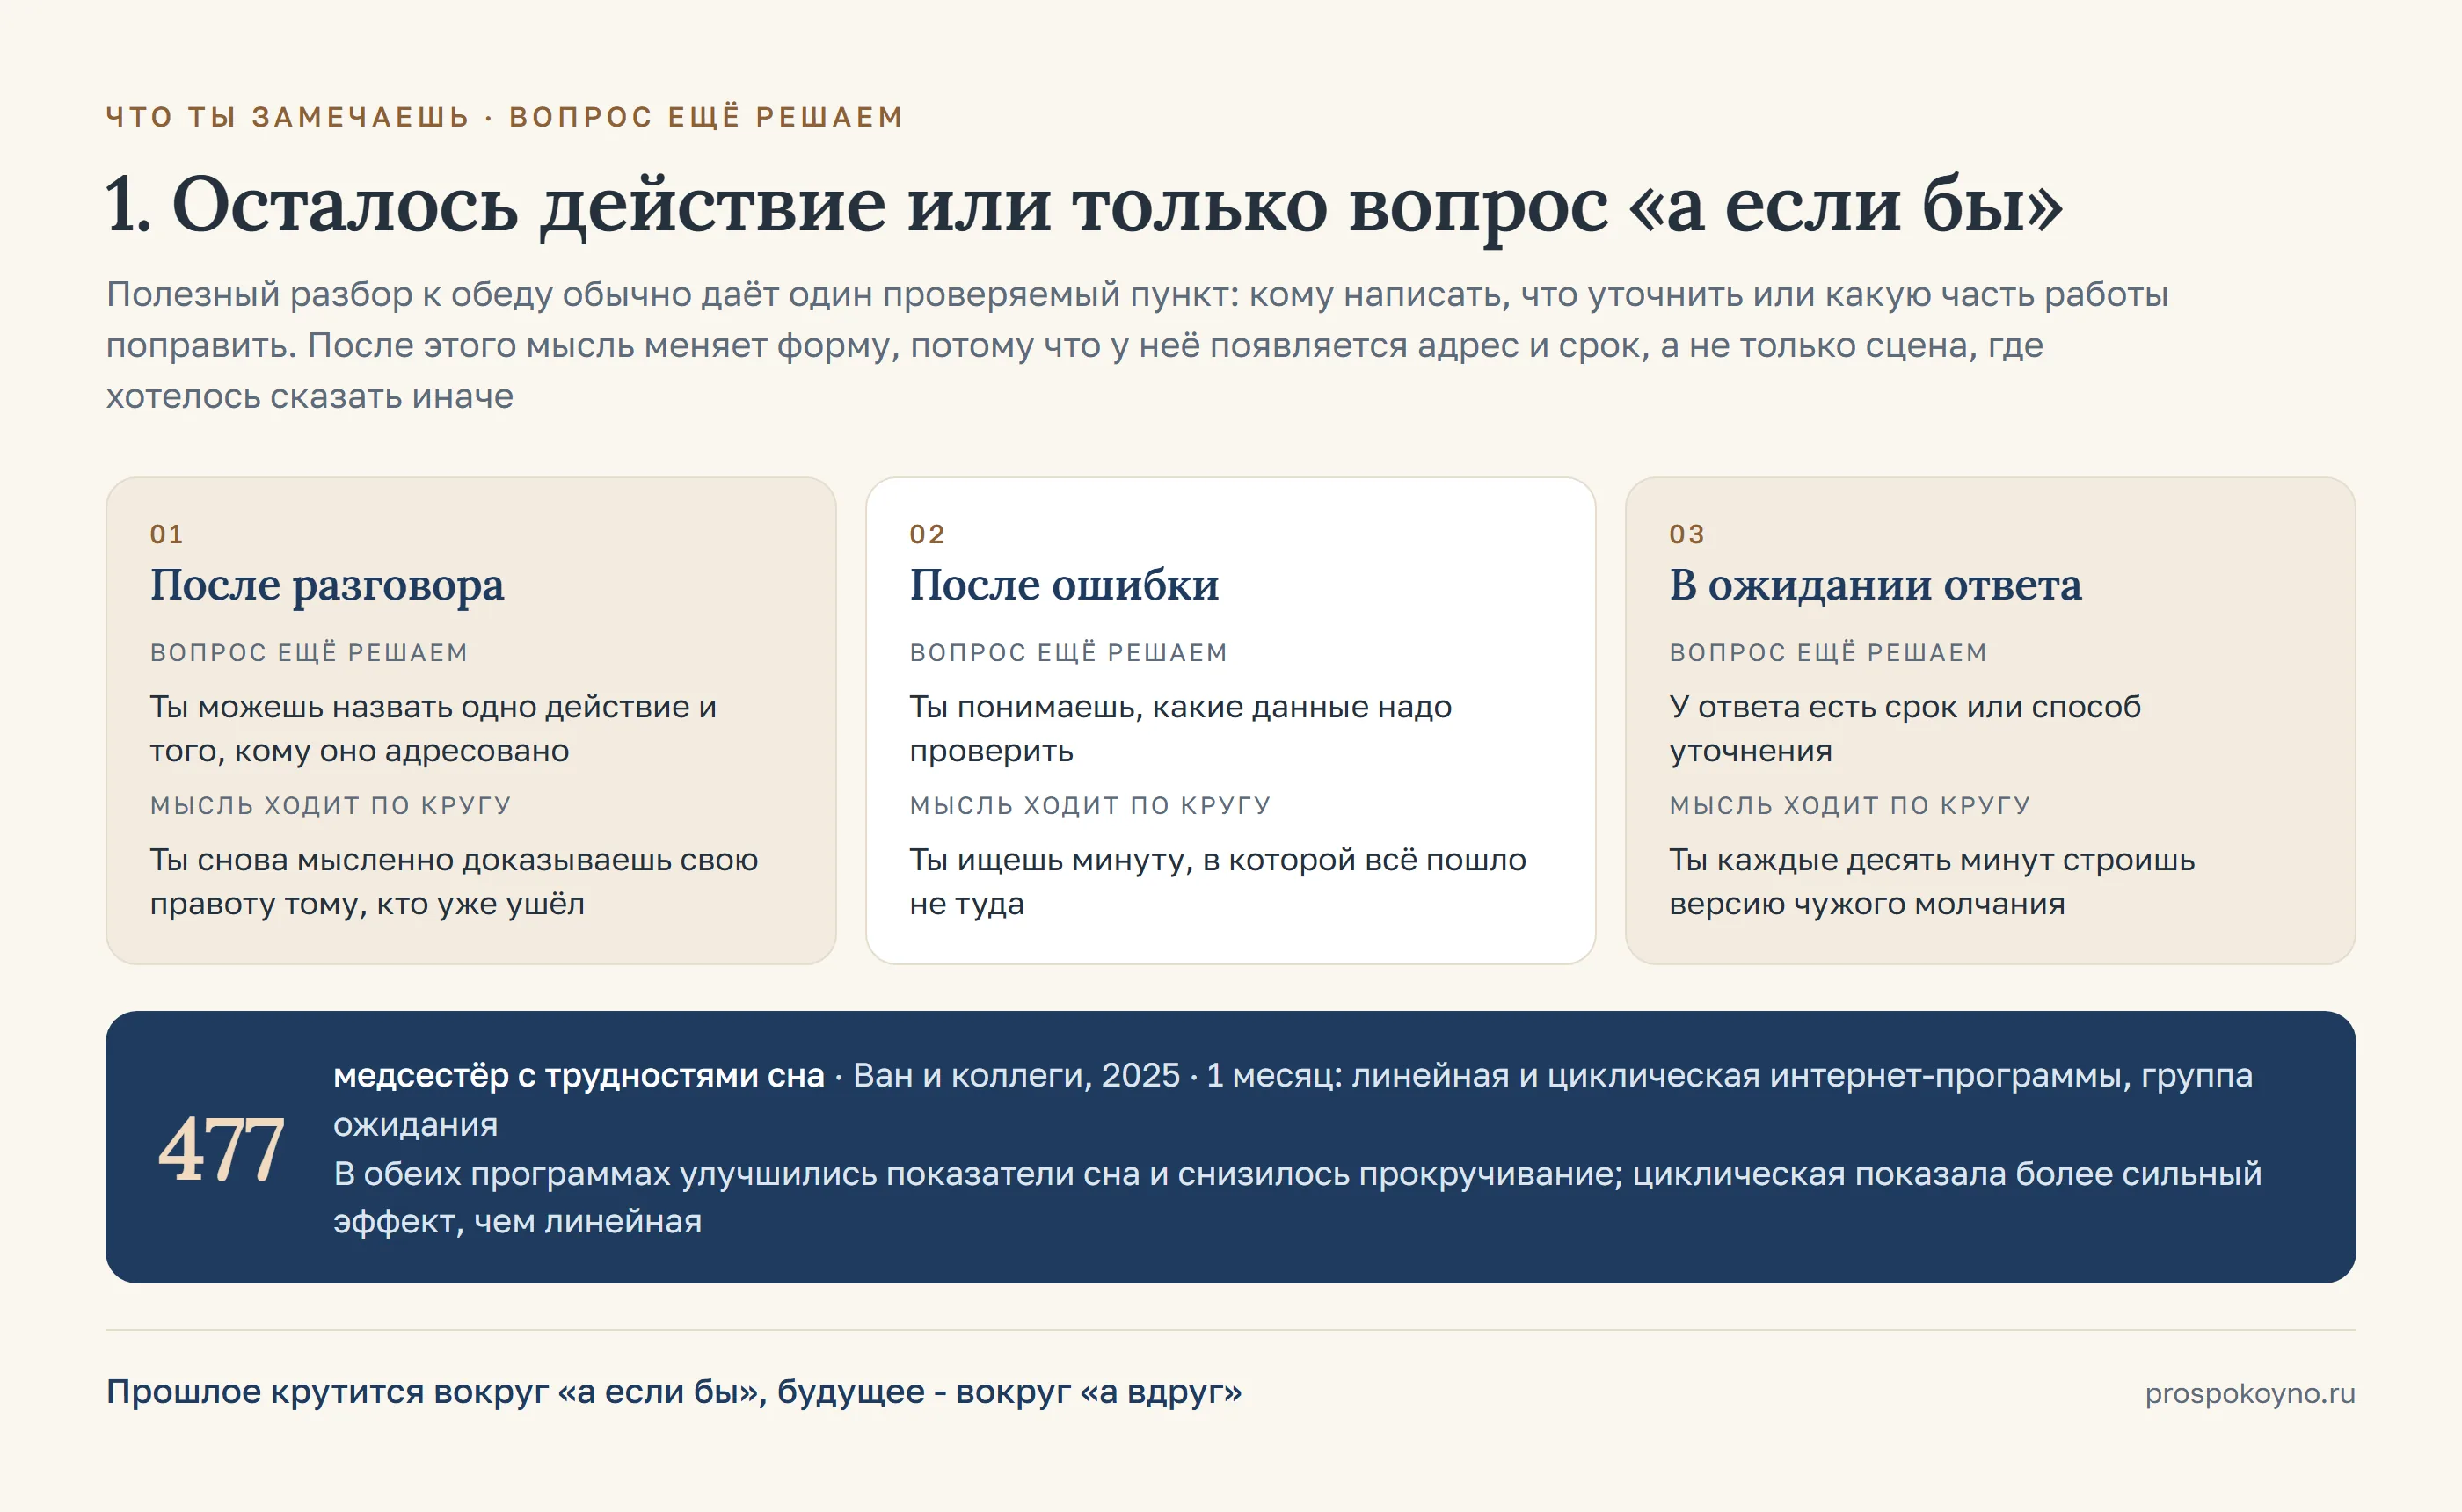The width and height of the screenshot is (2462, 1512).
Task: Click the large number '477'
Action: [x=221, y=1149]
